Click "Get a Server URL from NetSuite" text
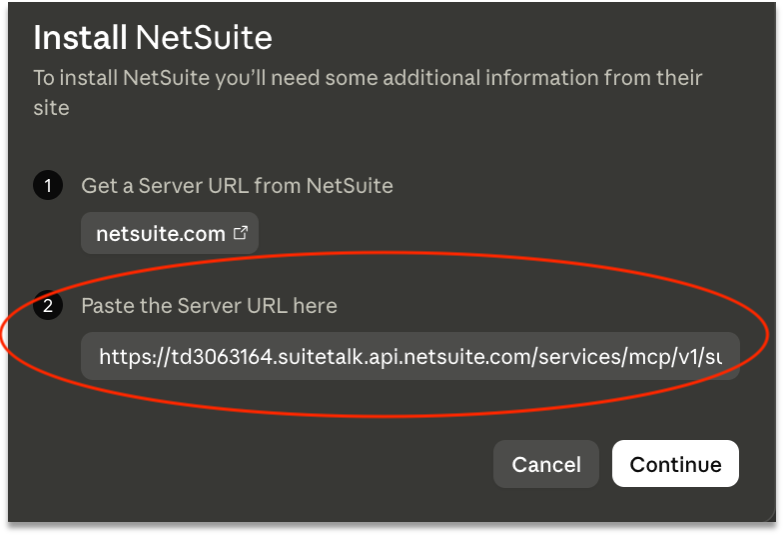The width and height of the screenshot is (784, 536). [x=237, y=186]
